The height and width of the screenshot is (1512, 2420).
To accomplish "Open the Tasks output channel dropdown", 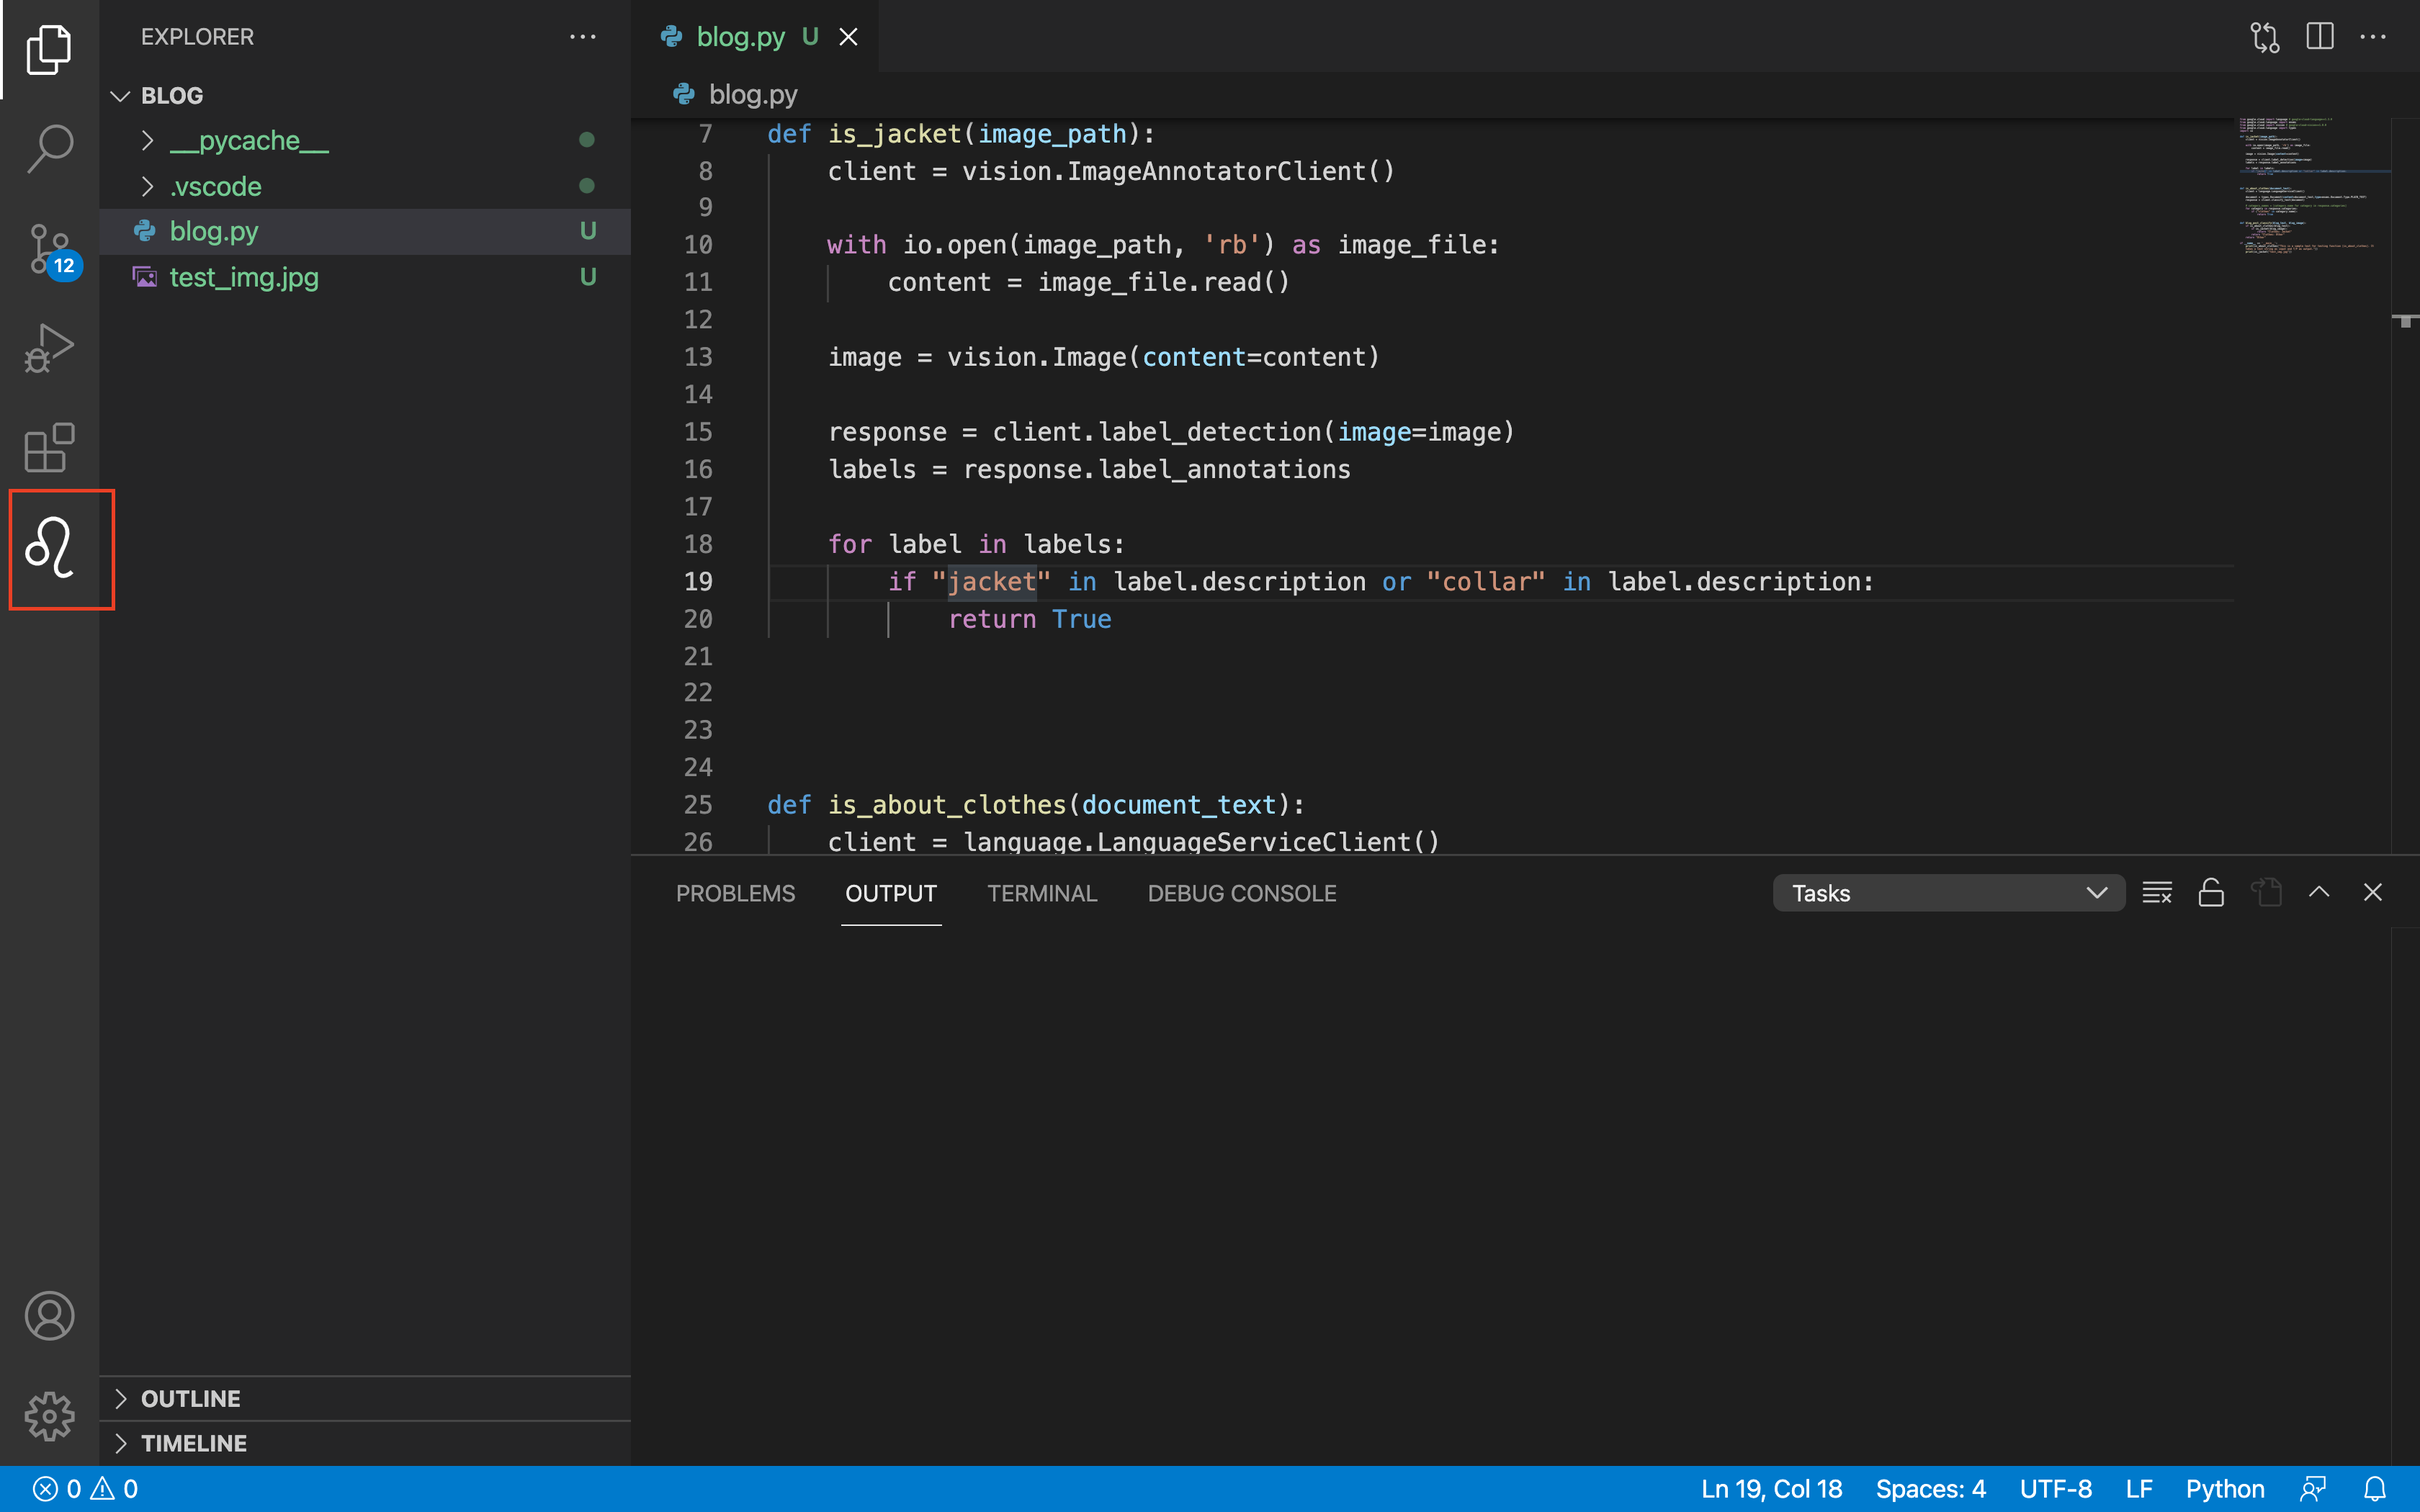I will [x=1948, y=893].
